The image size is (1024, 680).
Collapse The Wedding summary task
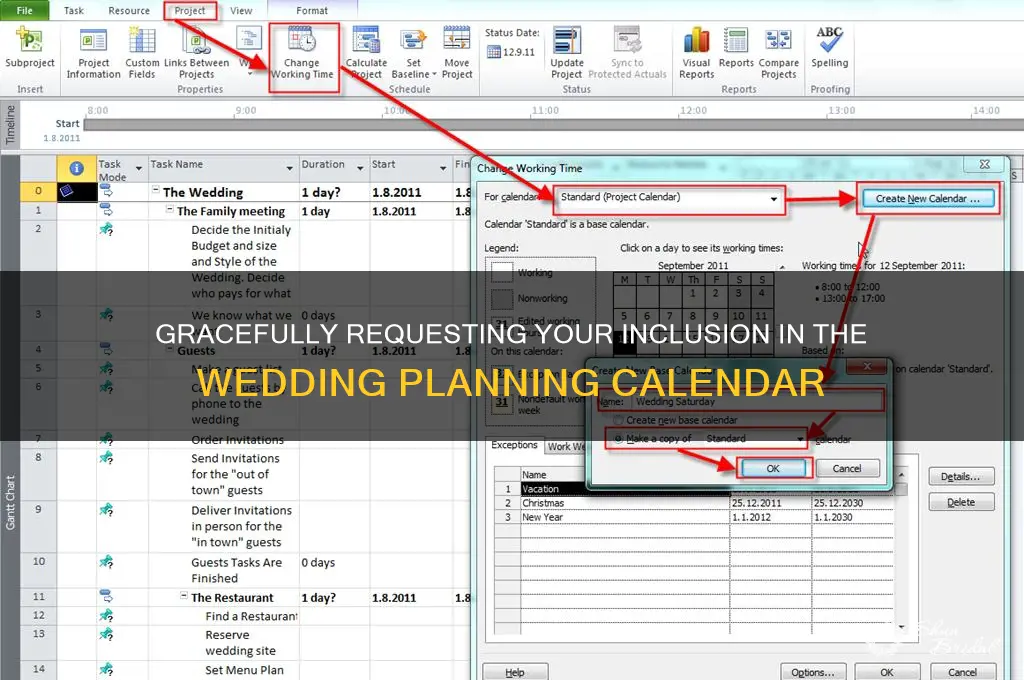(x=156, y=190)
